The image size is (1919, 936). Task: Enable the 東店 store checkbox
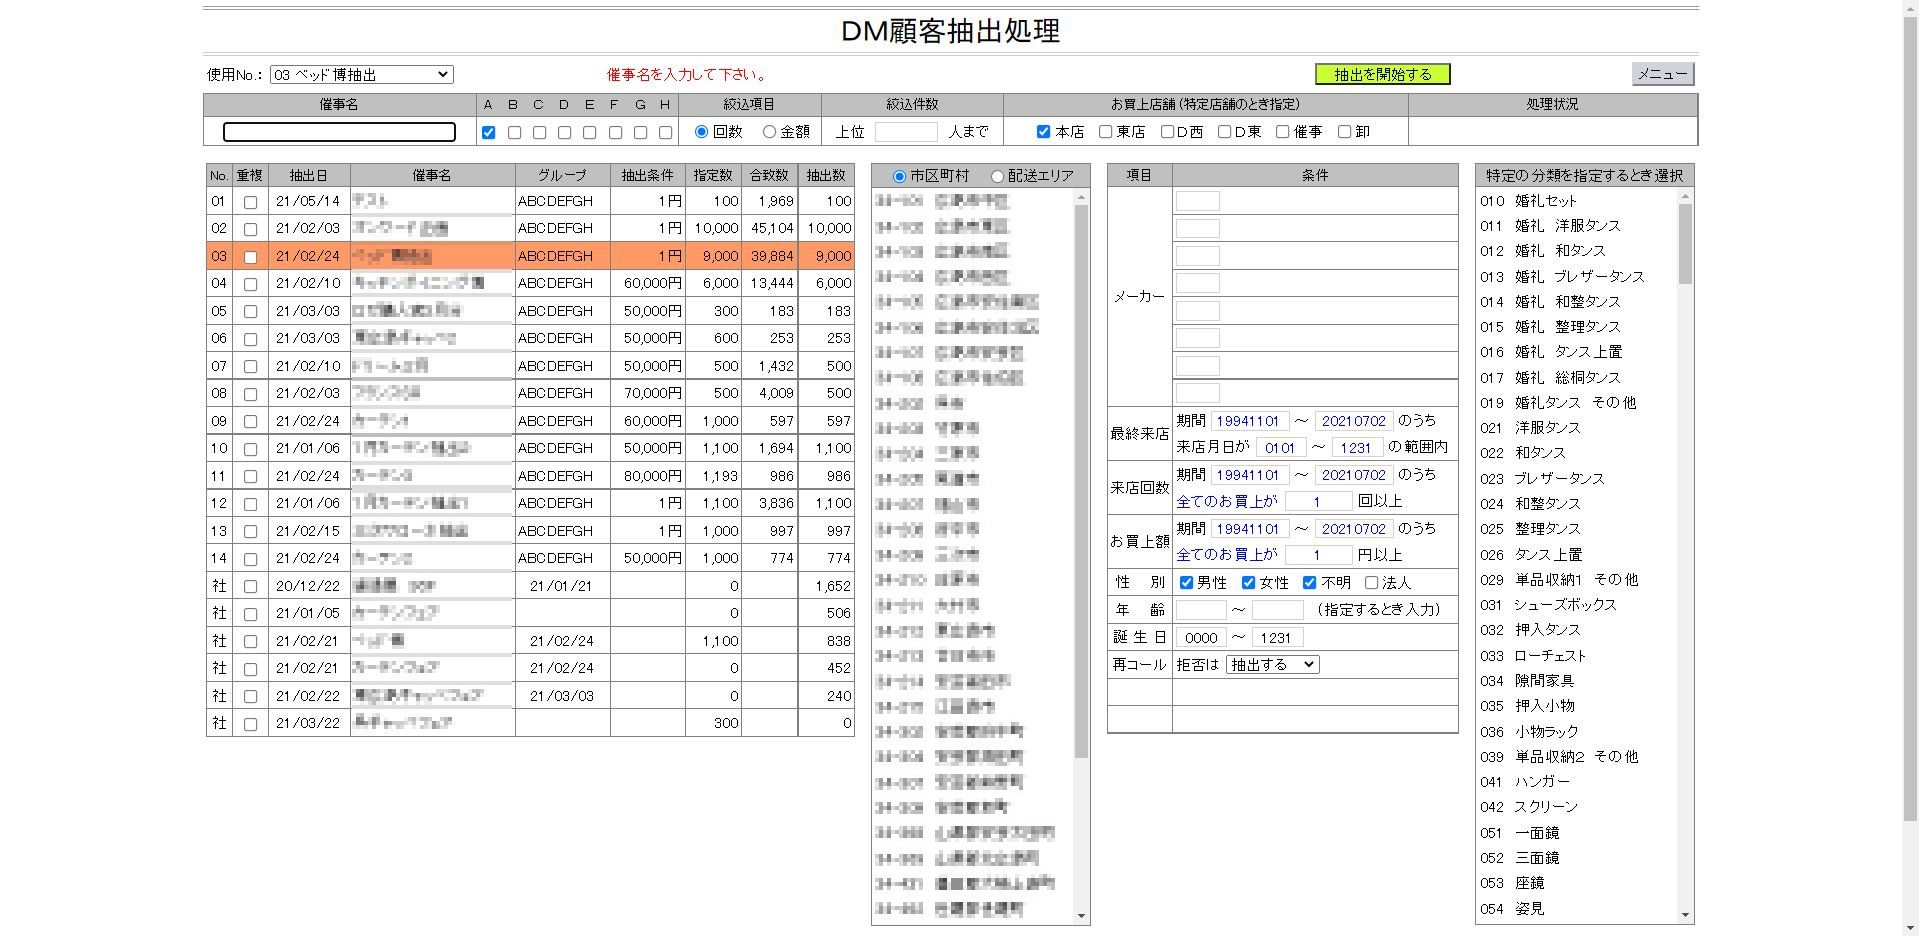click(1105, 132)
